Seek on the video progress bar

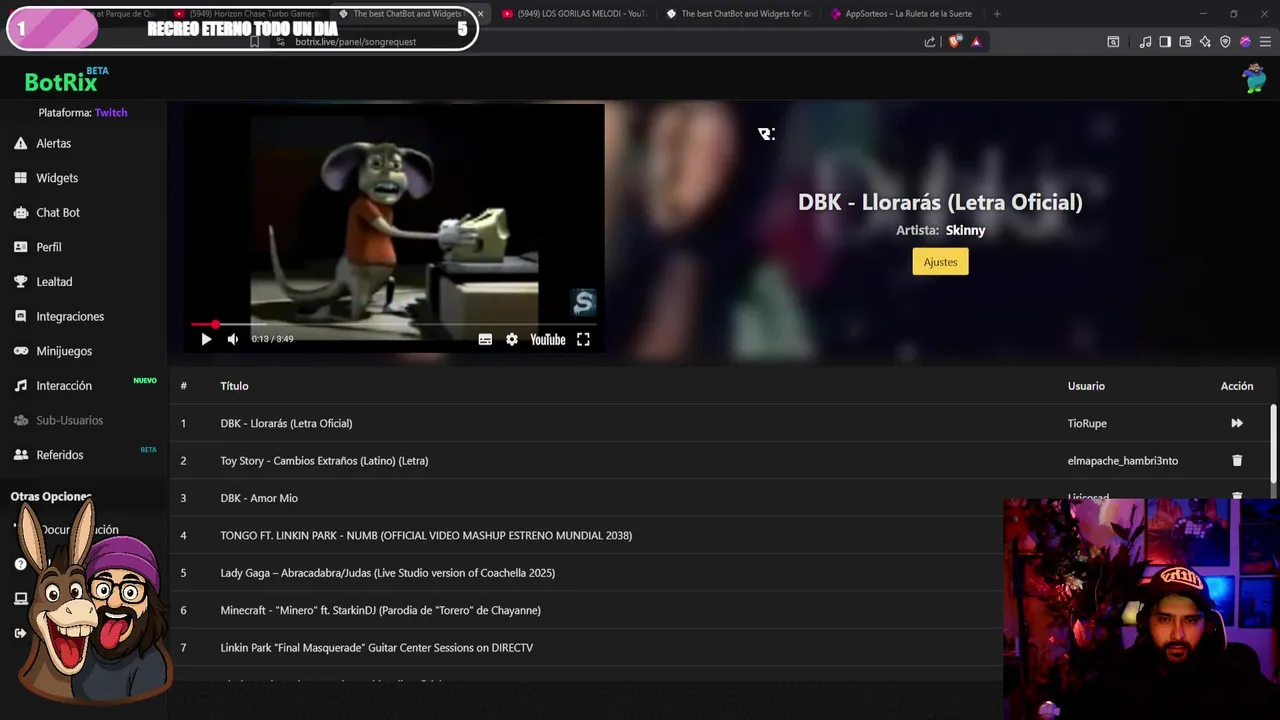coord(394,325)
